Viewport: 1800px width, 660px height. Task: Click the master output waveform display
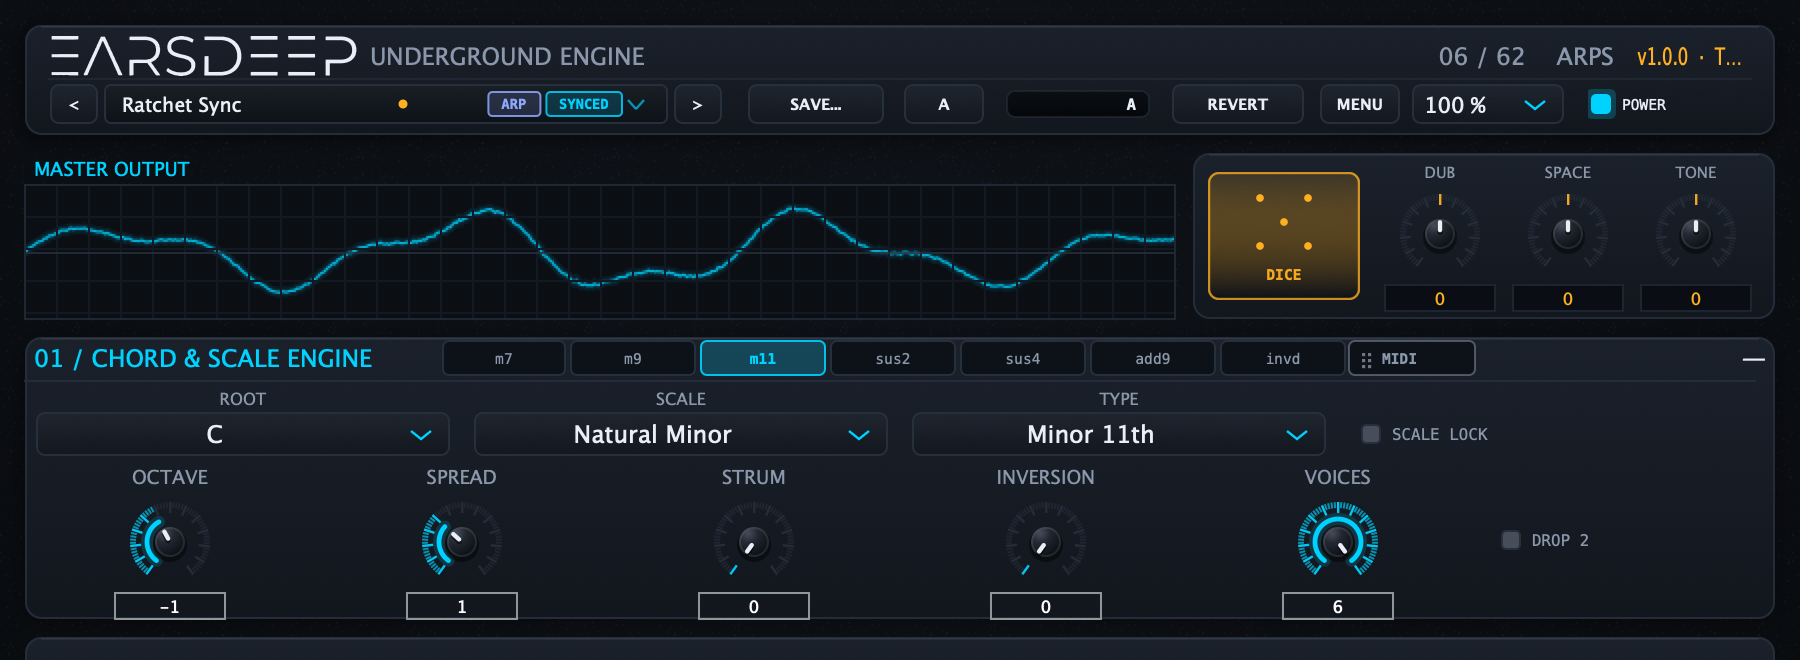600,251
